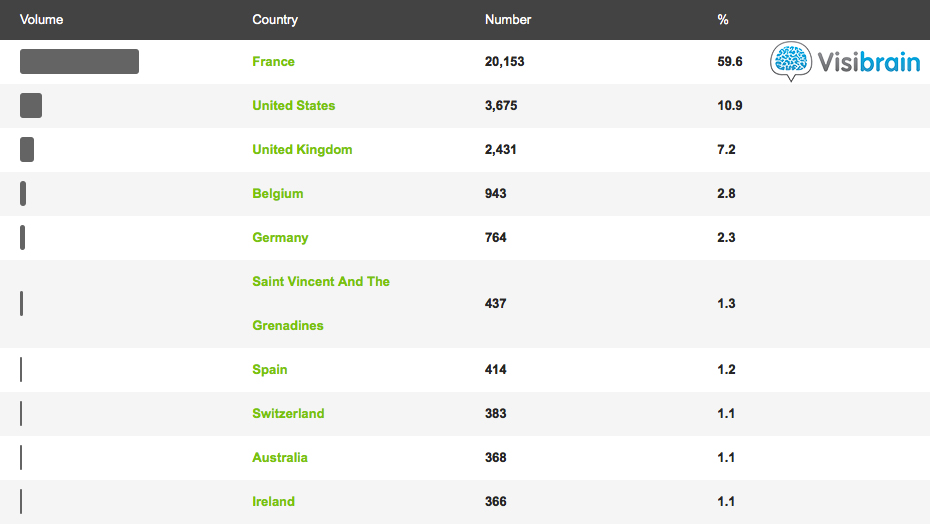
Task: Click the France volume bar
Action: coord(79,62)
